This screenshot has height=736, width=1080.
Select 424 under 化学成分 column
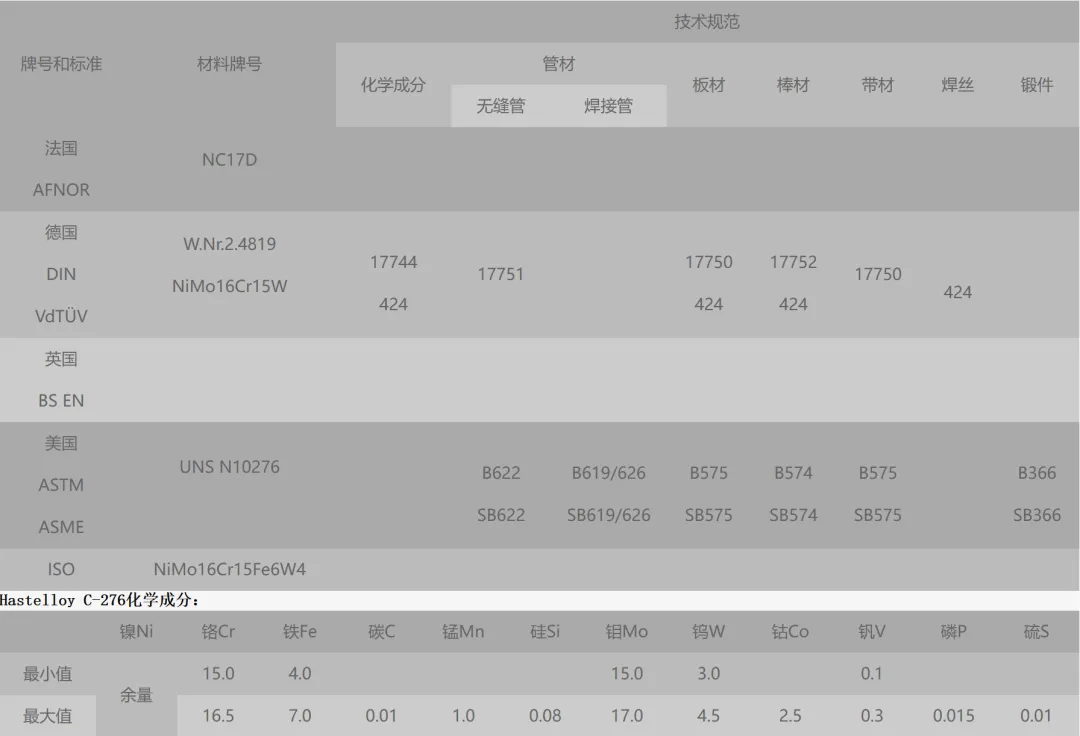393,304
